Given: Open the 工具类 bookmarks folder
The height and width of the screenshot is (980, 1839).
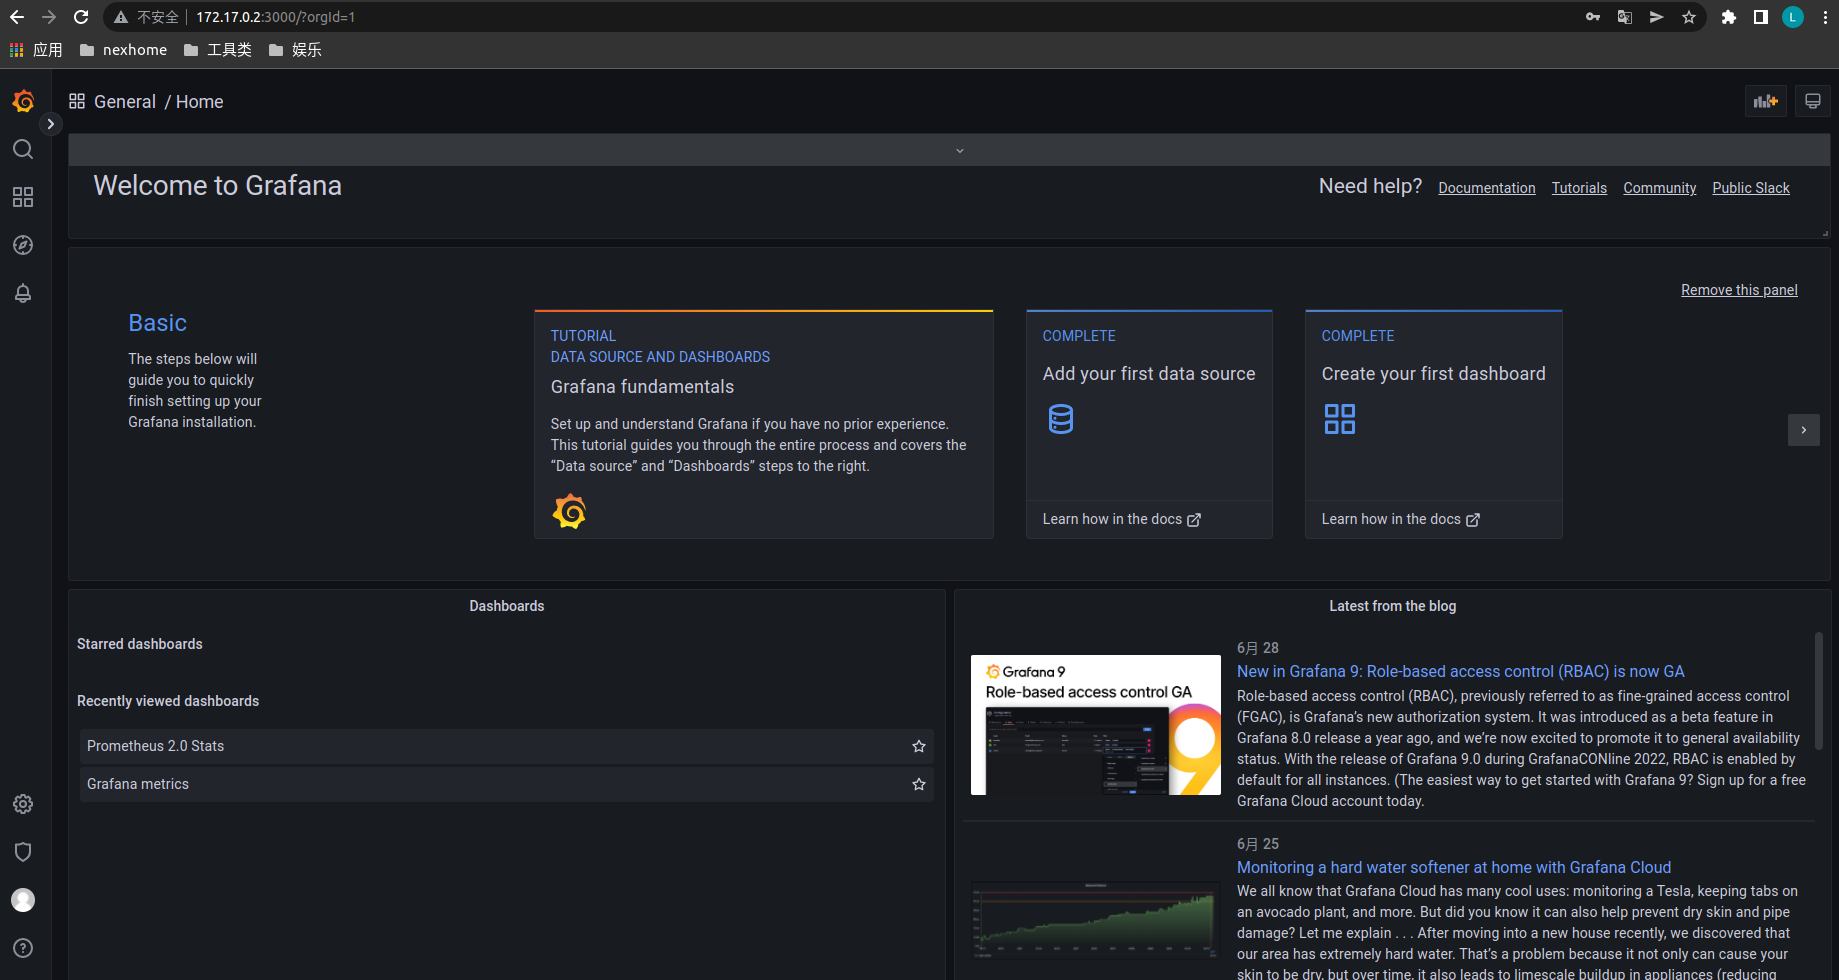Looking at the screenshot, I should tap(218, 50).
